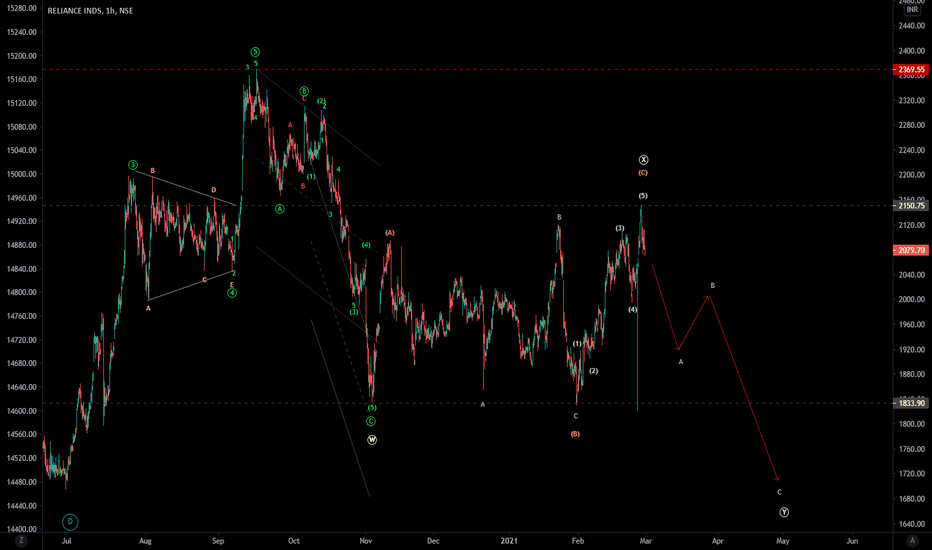Select the green circled B wave label
The height and width of the screenshot is (550, 932).
304,91
